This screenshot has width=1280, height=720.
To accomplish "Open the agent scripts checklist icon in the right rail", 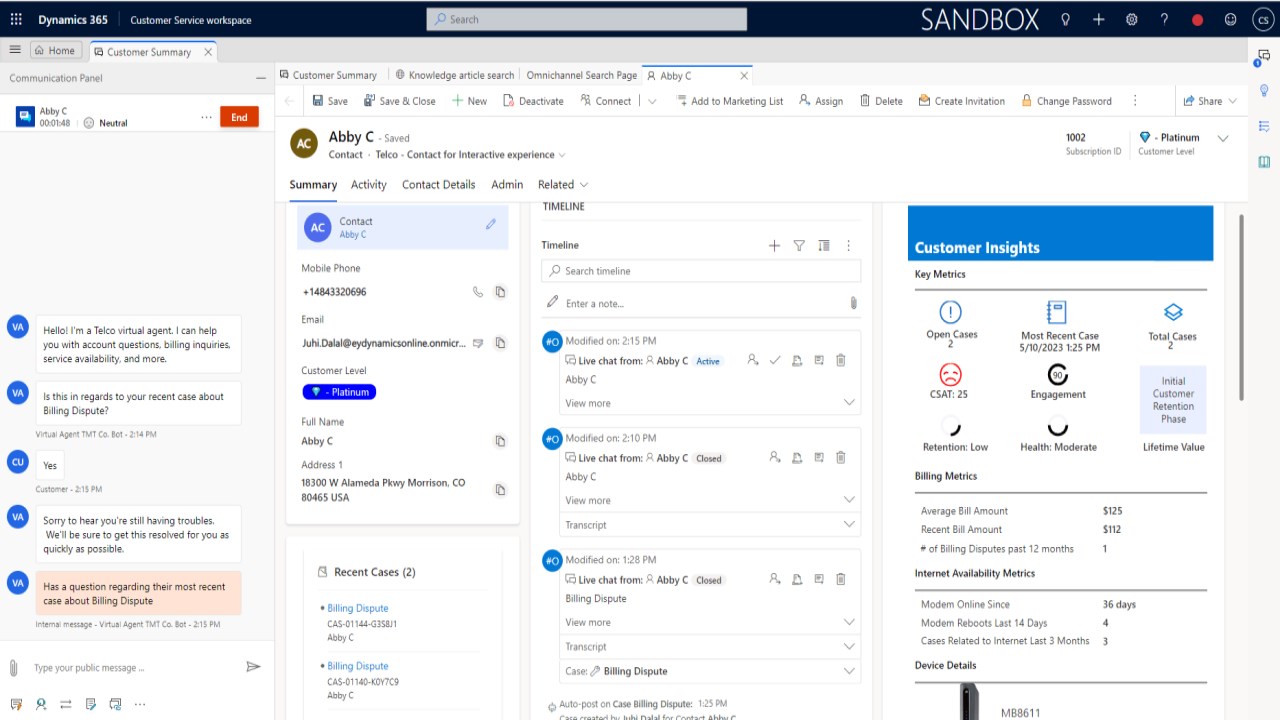I will (1264, 126).
